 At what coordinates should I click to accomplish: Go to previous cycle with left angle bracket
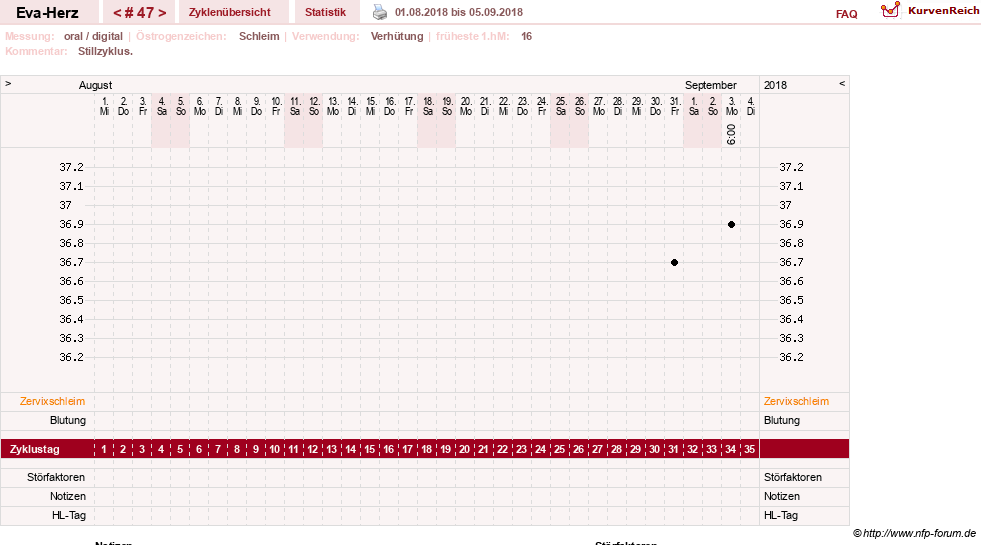click(x=117, y=13)
